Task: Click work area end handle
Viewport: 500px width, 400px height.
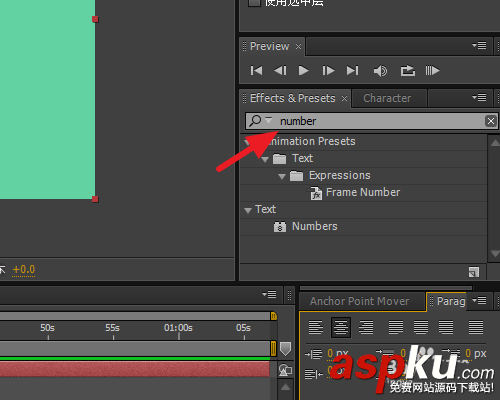Action: (273, 349)
